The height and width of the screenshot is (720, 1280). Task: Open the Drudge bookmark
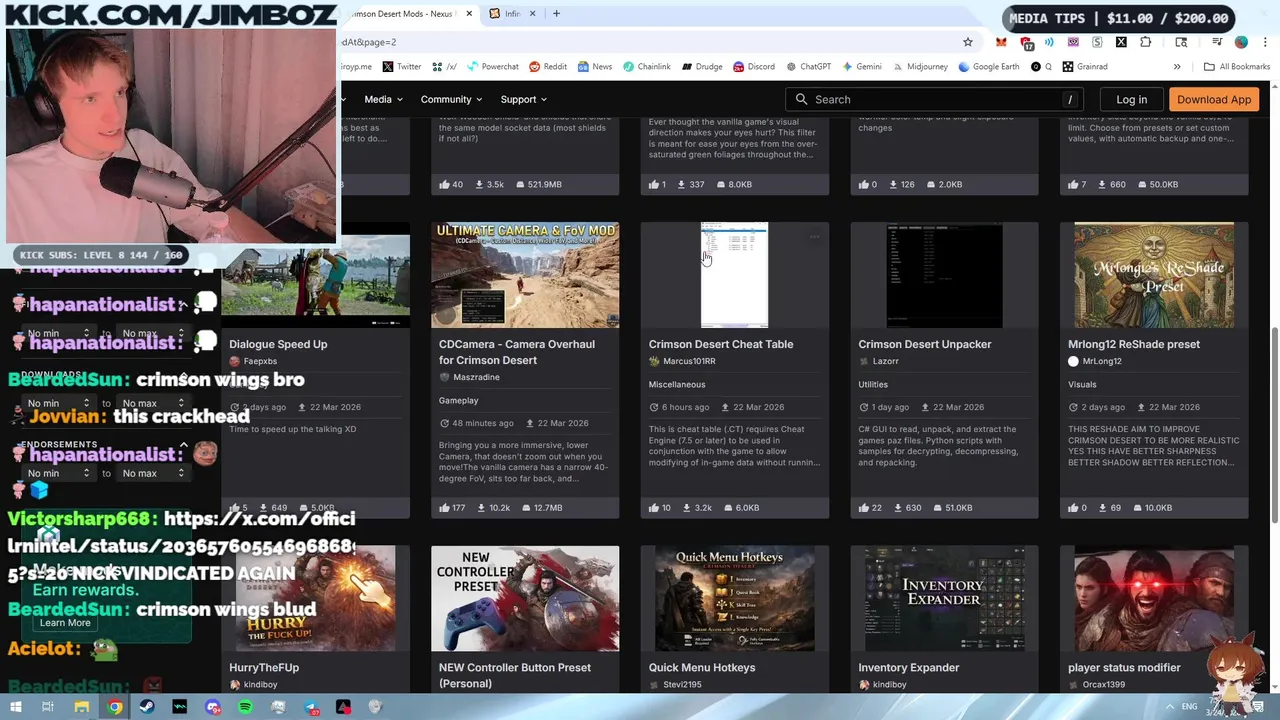click(x=702, y=66)
